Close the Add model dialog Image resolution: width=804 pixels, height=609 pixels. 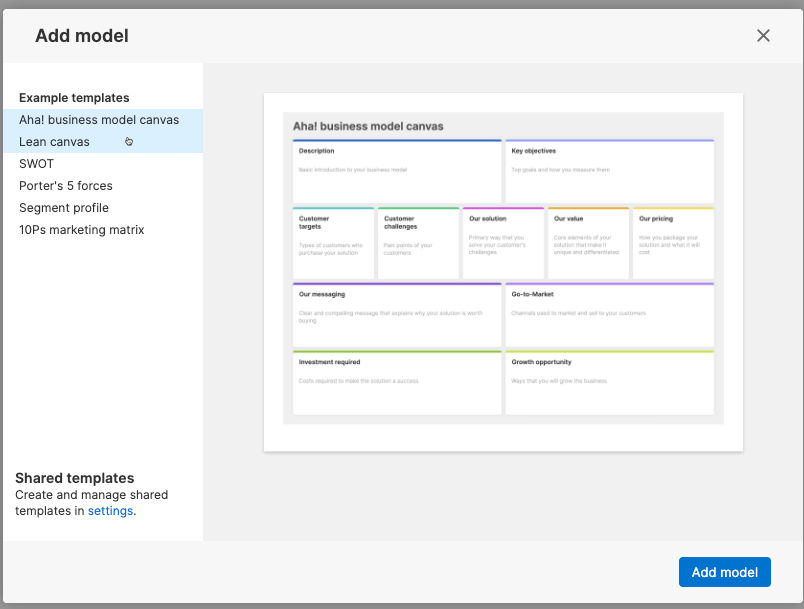763,36
